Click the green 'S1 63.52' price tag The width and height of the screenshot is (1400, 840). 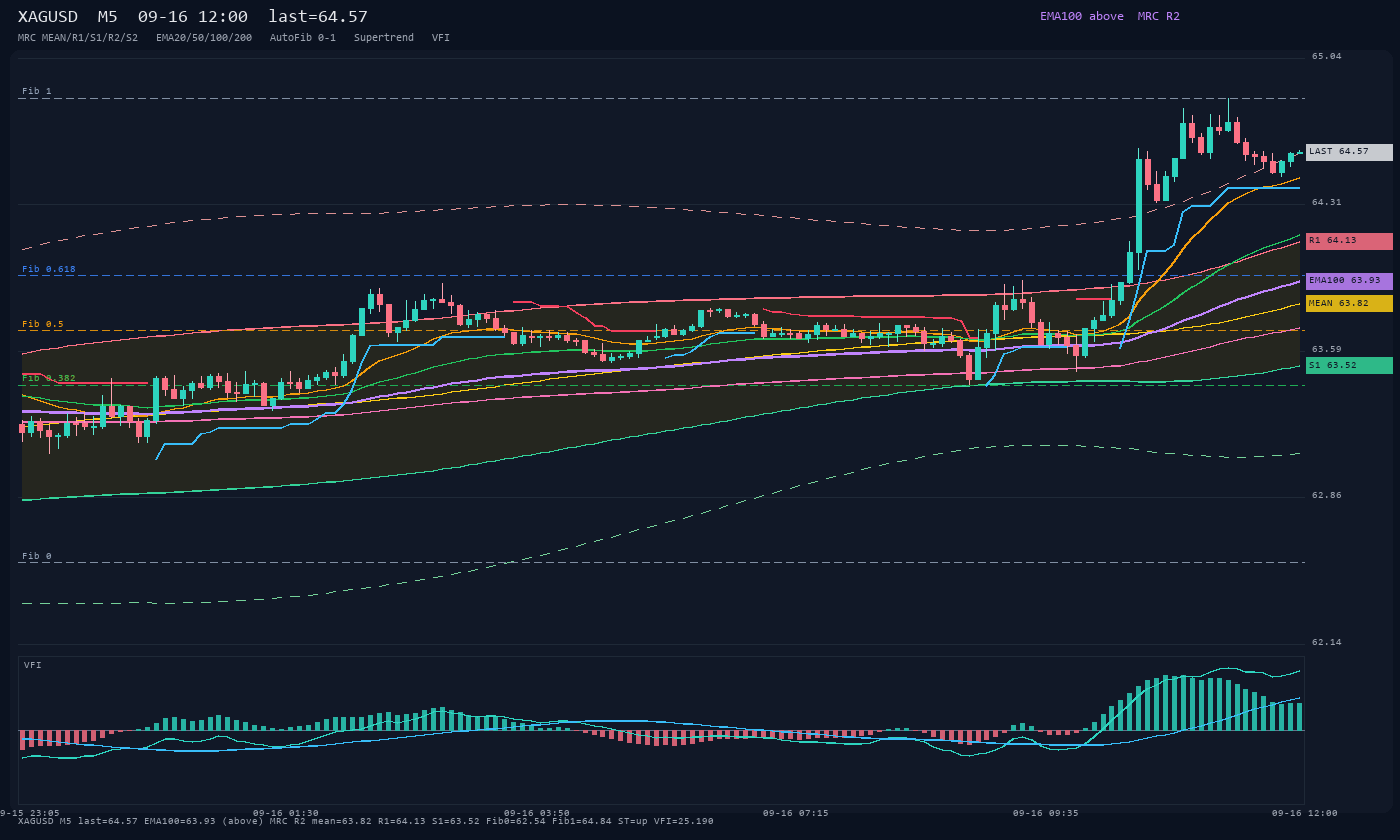(1349, 366)
